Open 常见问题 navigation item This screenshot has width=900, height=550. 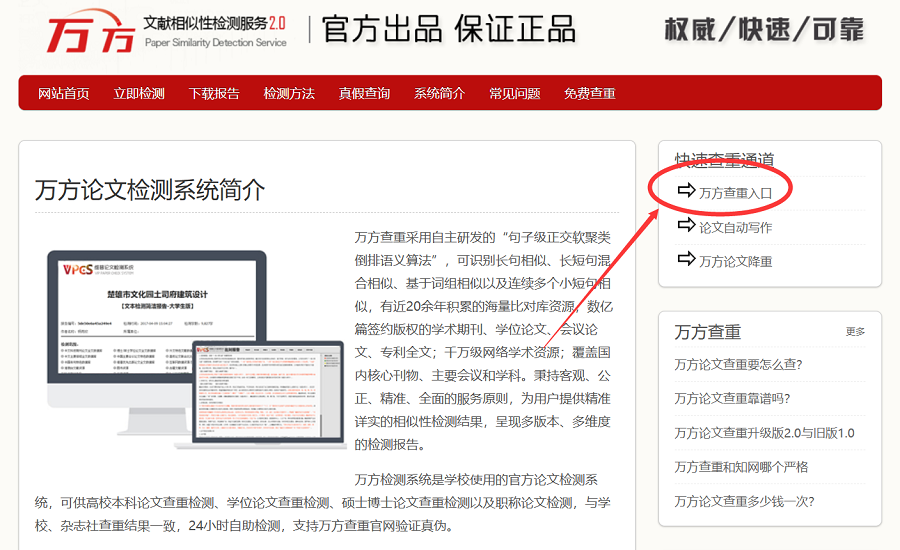click(514, 93)
